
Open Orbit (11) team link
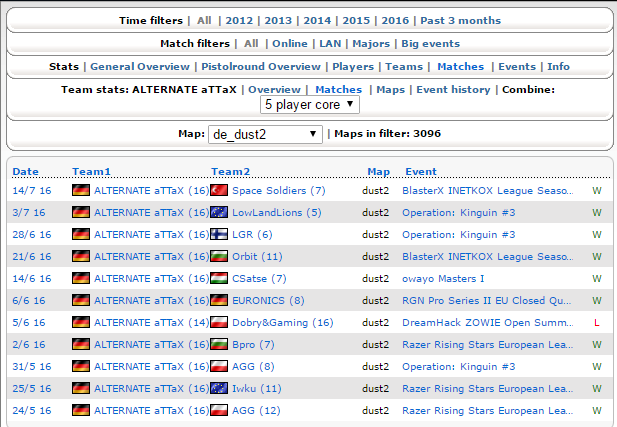(257, 257)
